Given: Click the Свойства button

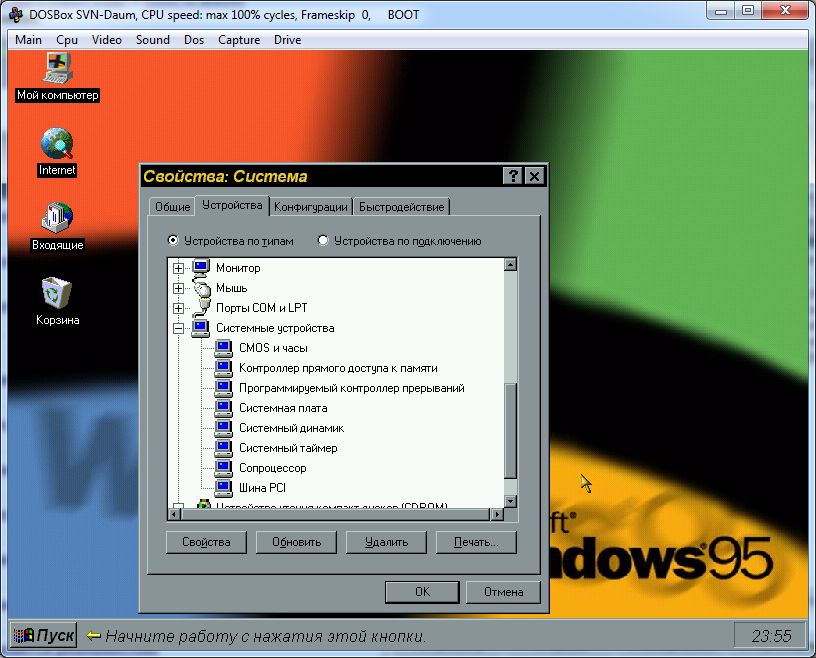Looking at the screenshot, I should (206, 542).
